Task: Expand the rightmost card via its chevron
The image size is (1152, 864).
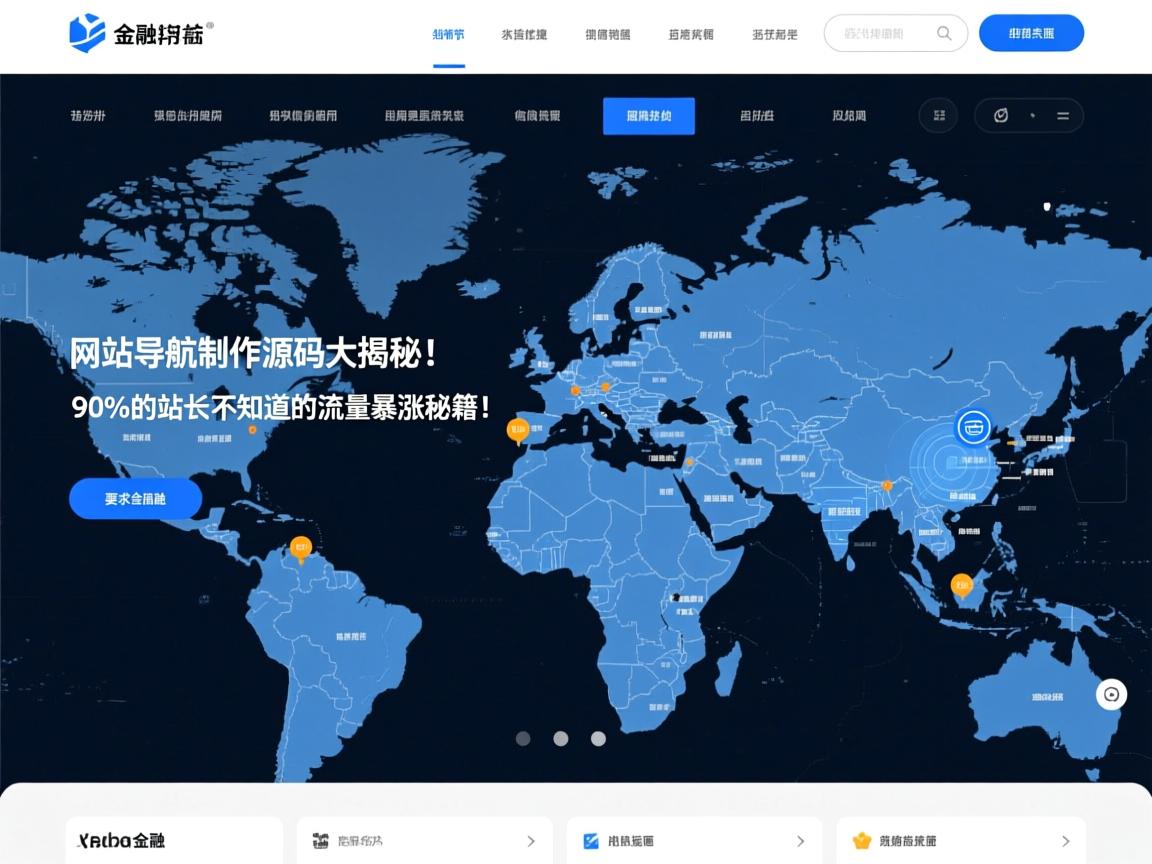Action: tap(1065, 841)
